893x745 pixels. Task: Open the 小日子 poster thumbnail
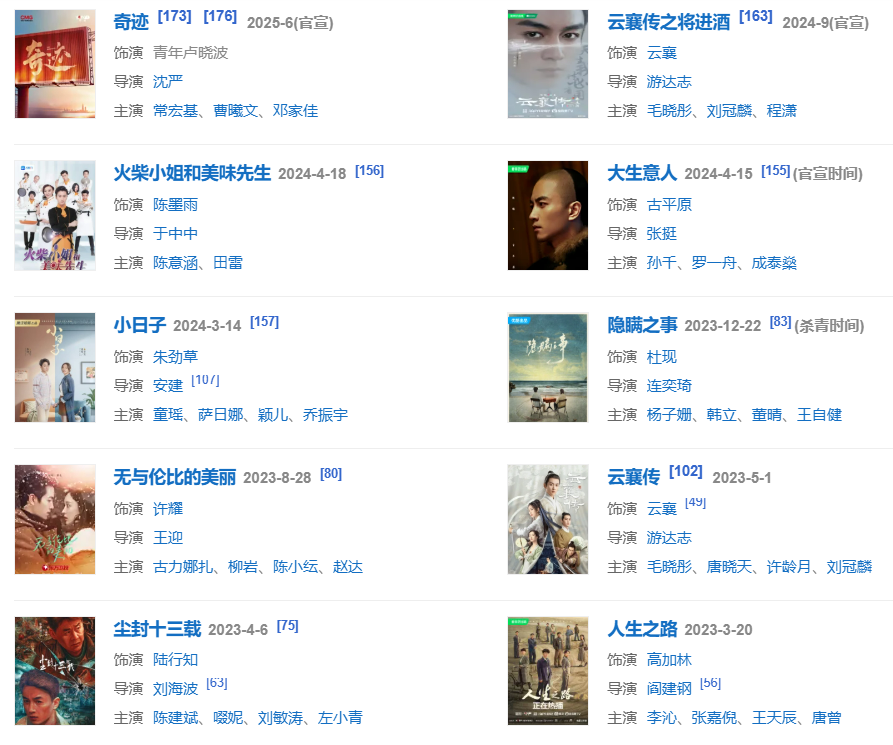55,367
